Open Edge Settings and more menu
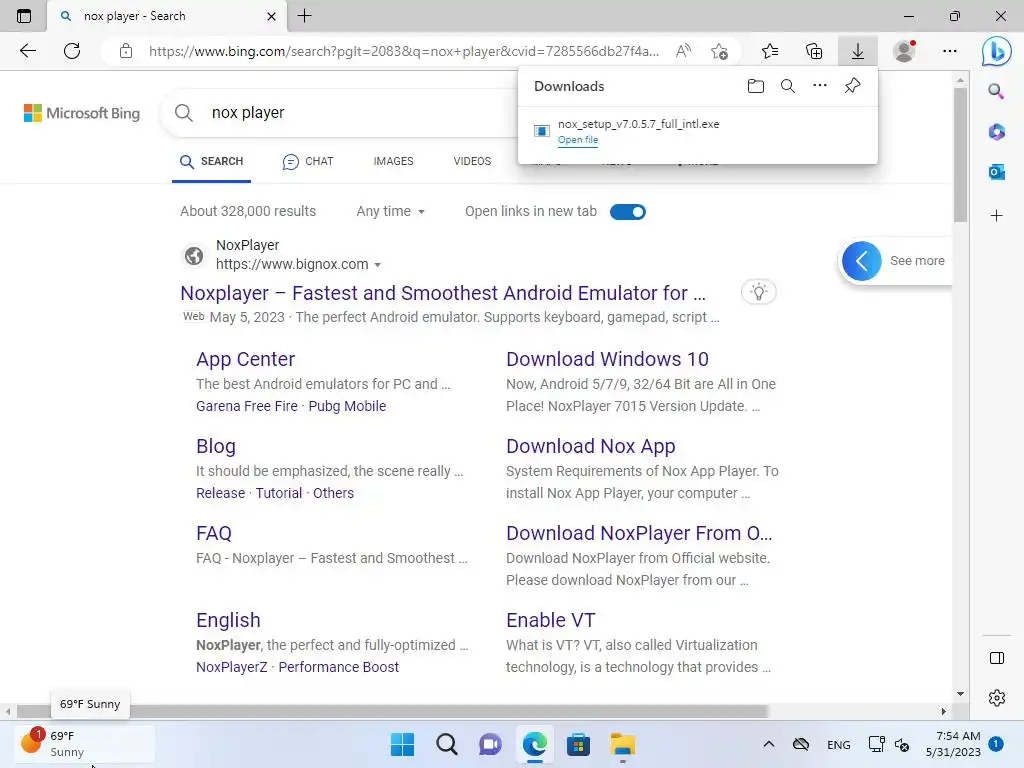The width and height of the screenshot is (1024, 768). point(950,51)
